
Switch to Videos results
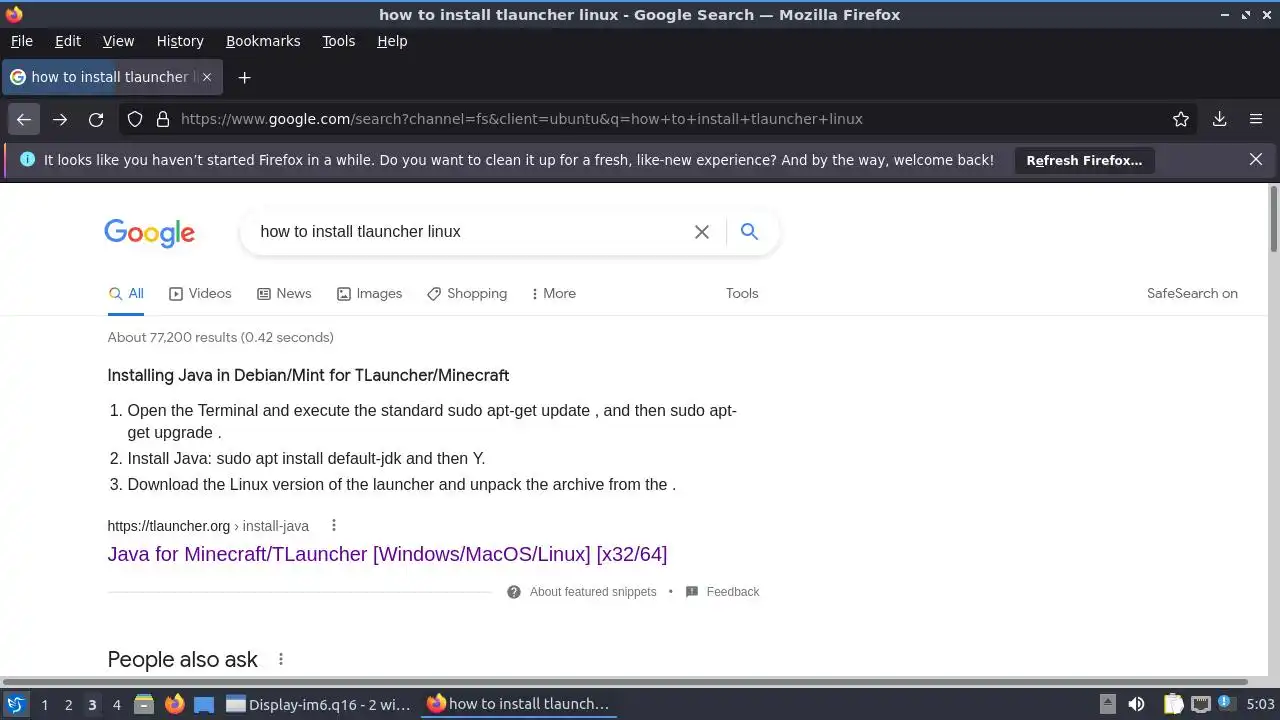click(200, 294)
